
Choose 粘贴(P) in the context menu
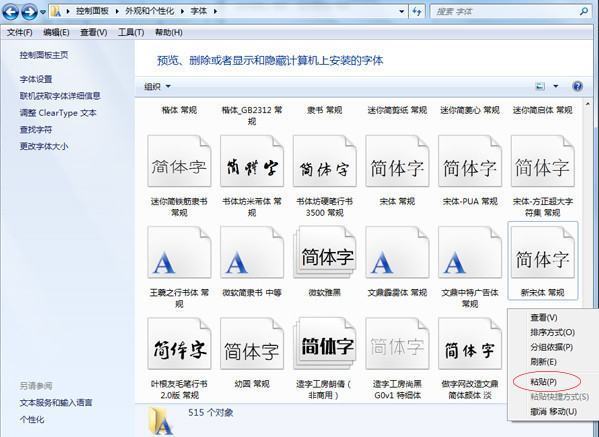544,382
